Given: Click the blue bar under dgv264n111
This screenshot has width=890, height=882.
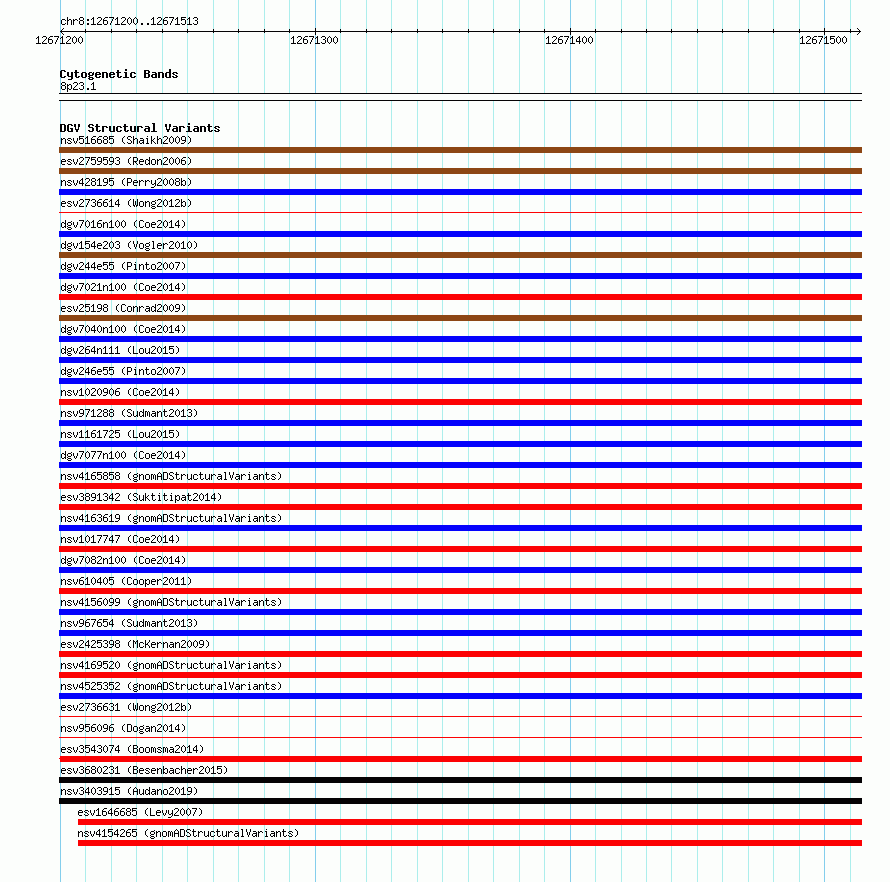Looking at the screenshot, I should pyautogui.click(x=460, y=360).
